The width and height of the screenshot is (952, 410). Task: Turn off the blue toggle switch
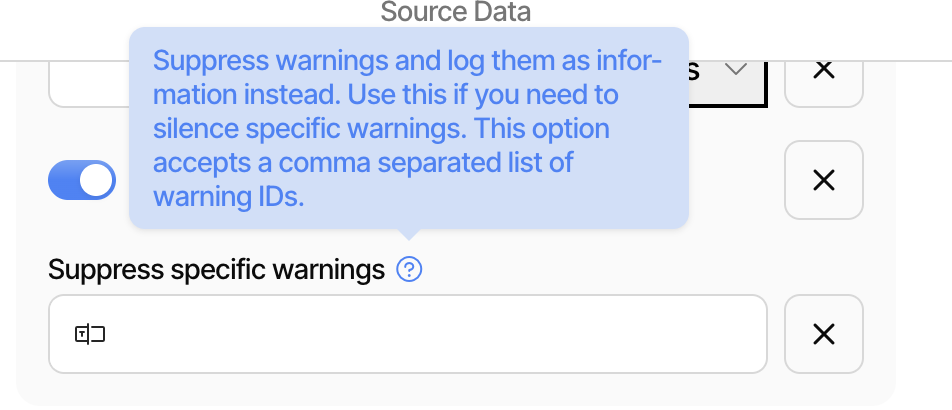point(82,181)
